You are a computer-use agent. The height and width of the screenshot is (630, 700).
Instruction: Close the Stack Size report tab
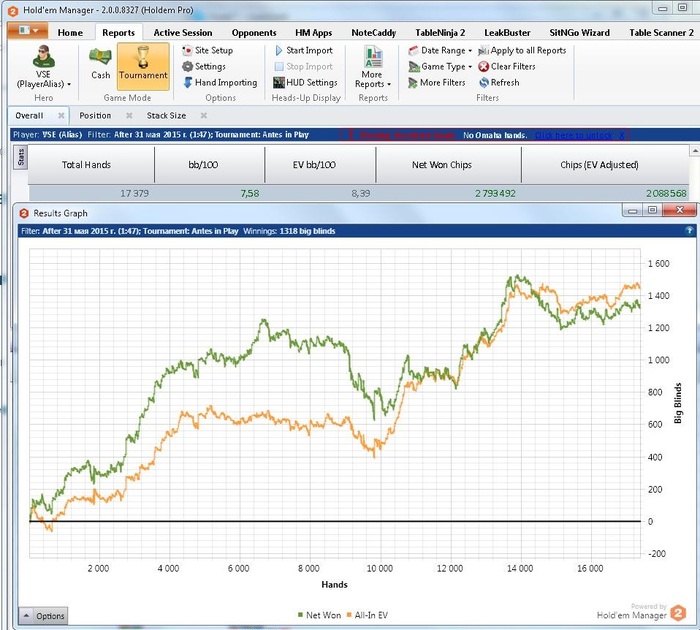pos(204,116)
